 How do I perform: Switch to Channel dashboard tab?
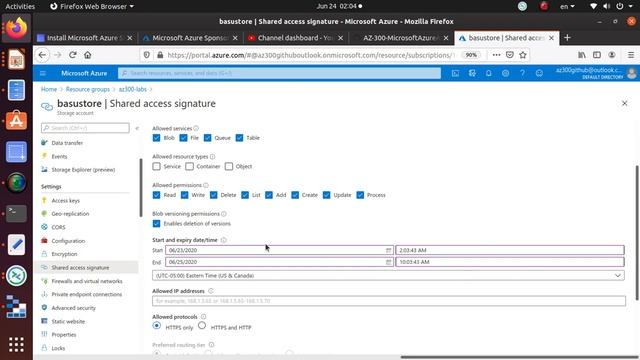pos(296,38)
